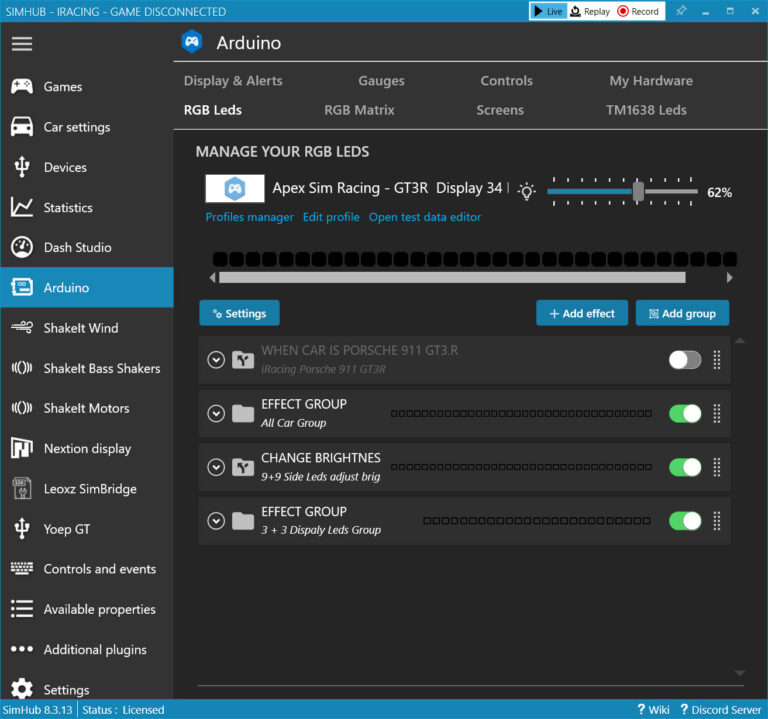This screenshot has height=719, width=768.
Task: Click the Nextion display icon
Action: 22,448
